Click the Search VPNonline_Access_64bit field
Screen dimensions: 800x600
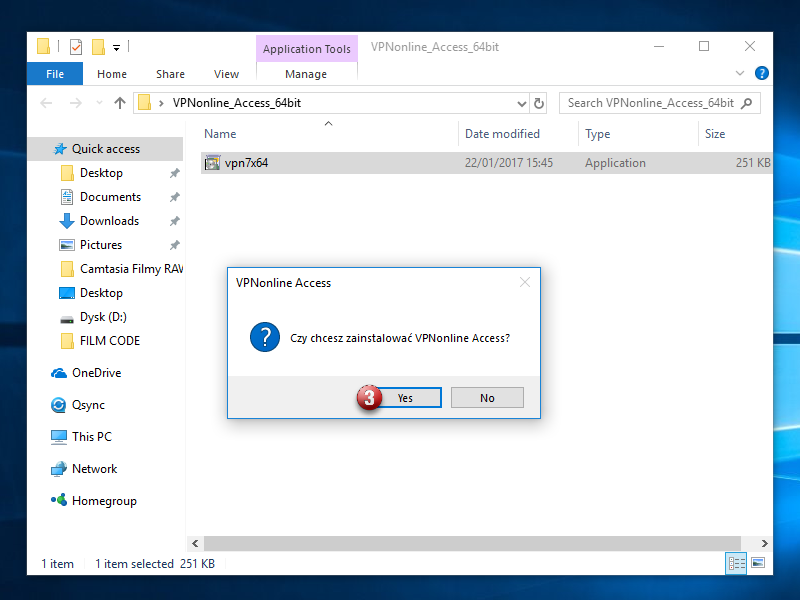tap(660, 103)
